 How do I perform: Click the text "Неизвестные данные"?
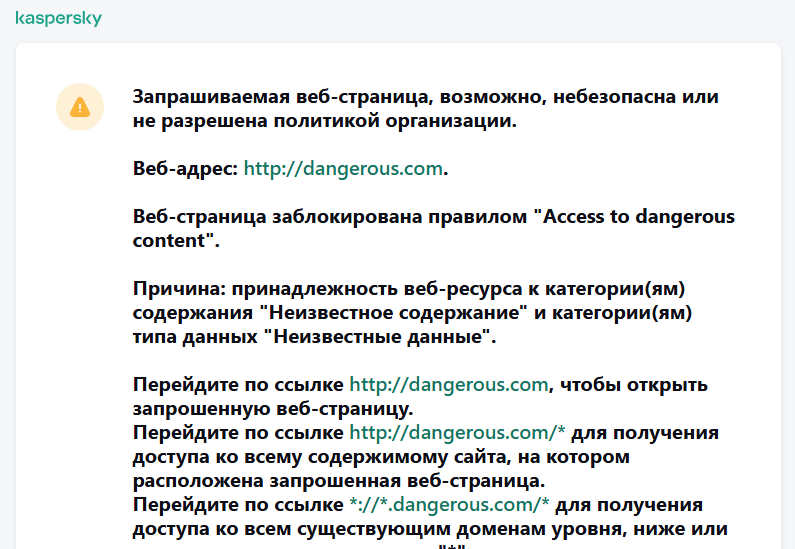(x=379, y=337)
